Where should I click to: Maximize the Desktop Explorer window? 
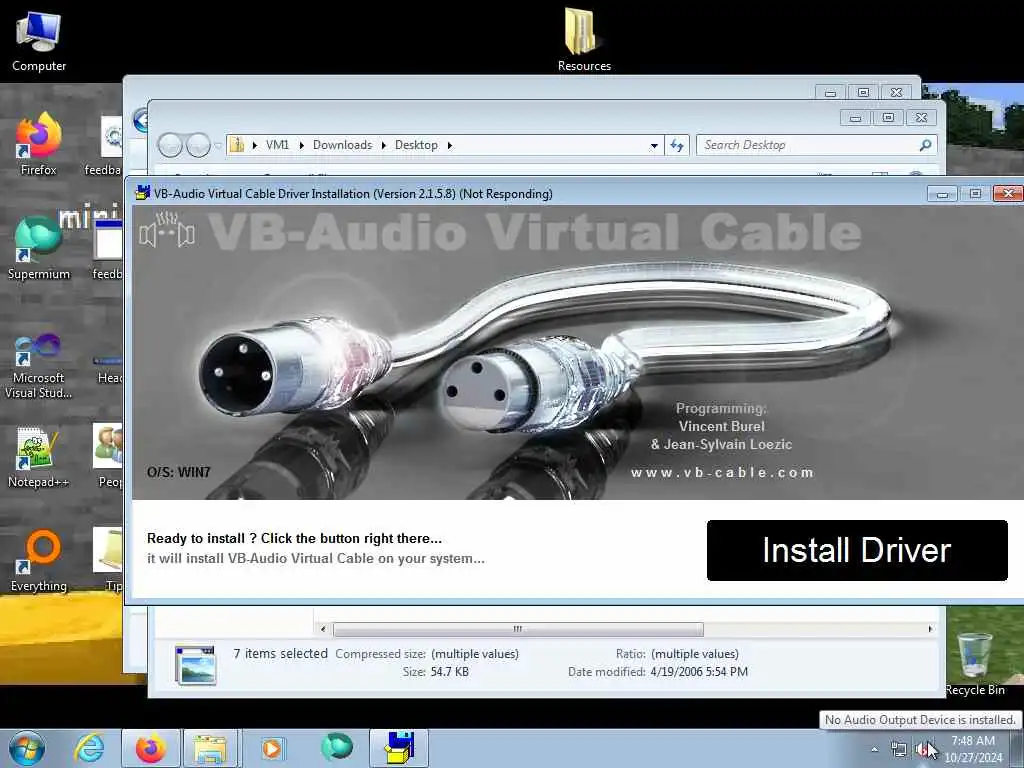point(888,118)
